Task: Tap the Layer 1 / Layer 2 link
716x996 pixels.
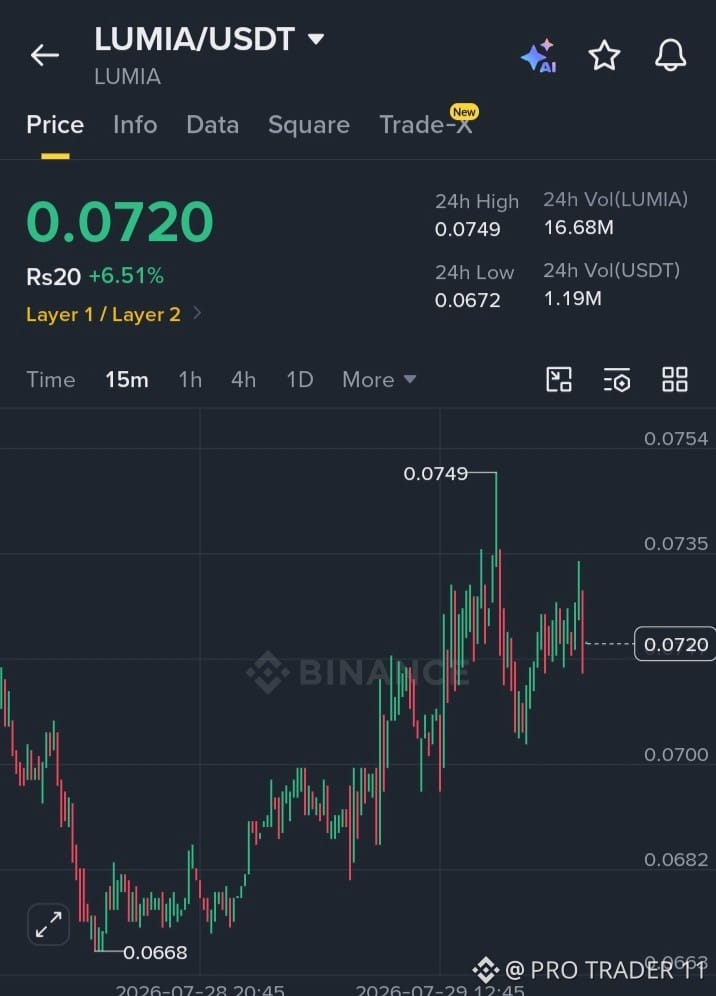Action: click(104, 314)
